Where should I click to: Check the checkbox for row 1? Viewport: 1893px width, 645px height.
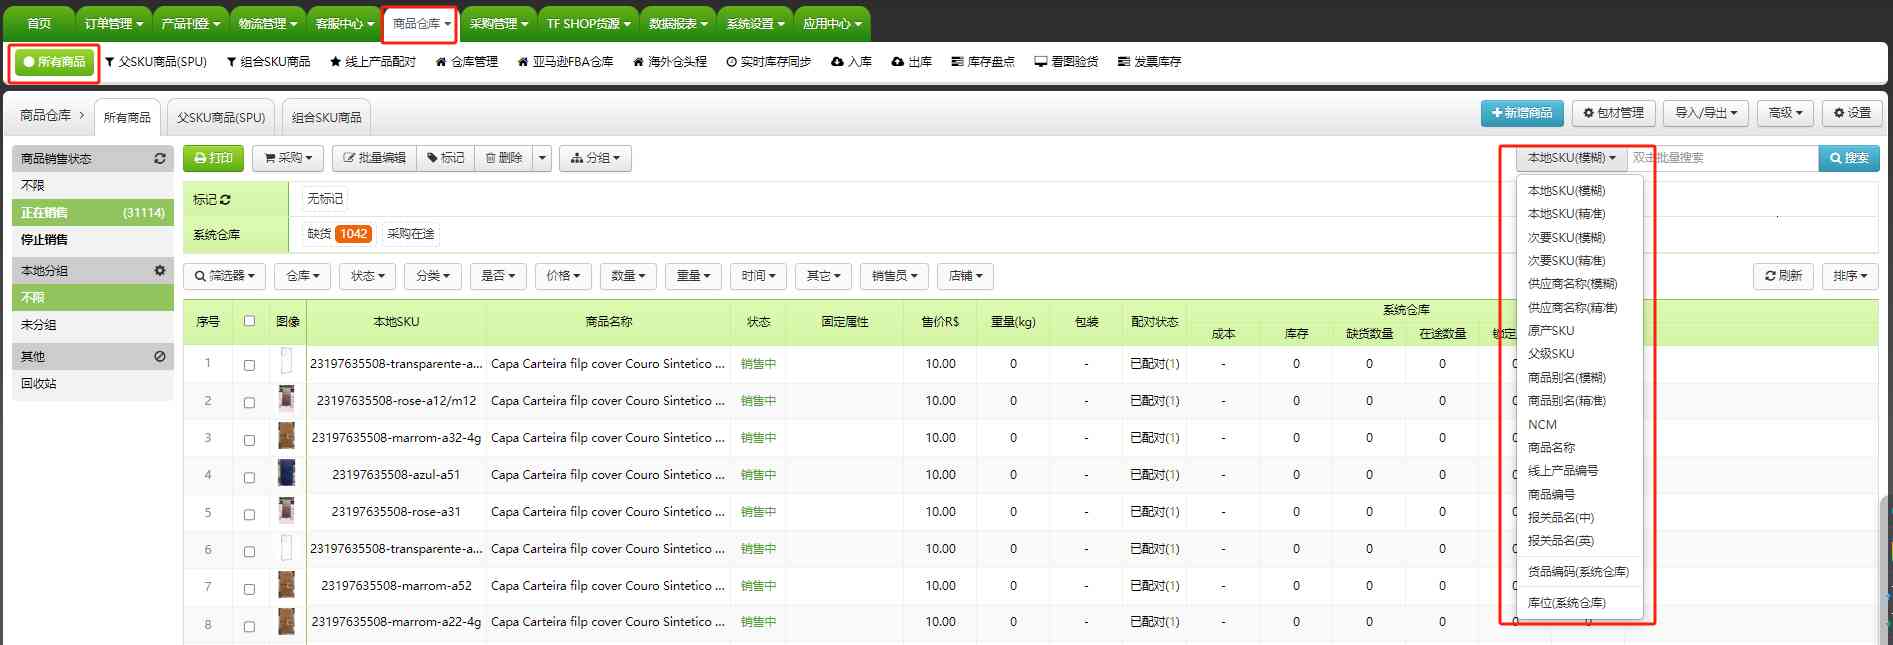point(249,365)
